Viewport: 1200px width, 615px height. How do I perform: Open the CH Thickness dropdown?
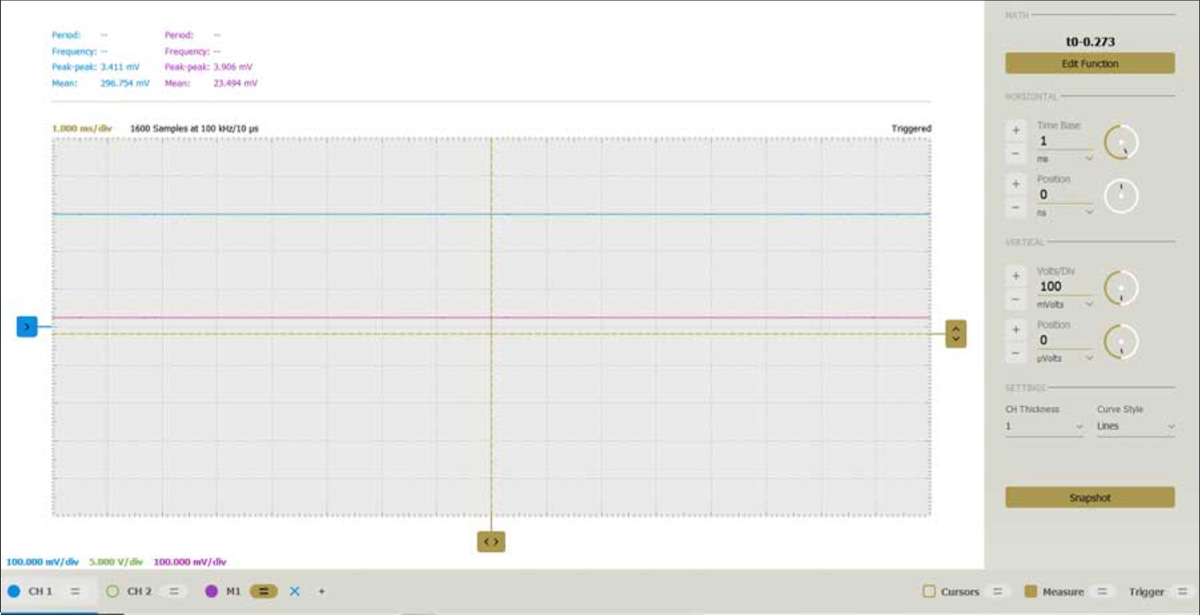coord(1044,427)
